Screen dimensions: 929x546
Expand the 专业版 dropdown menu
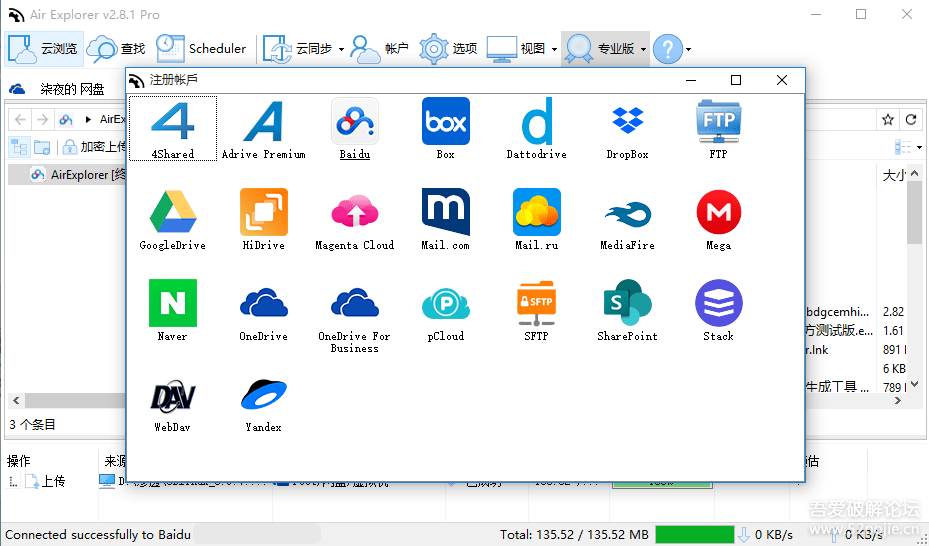pos(643,49)
